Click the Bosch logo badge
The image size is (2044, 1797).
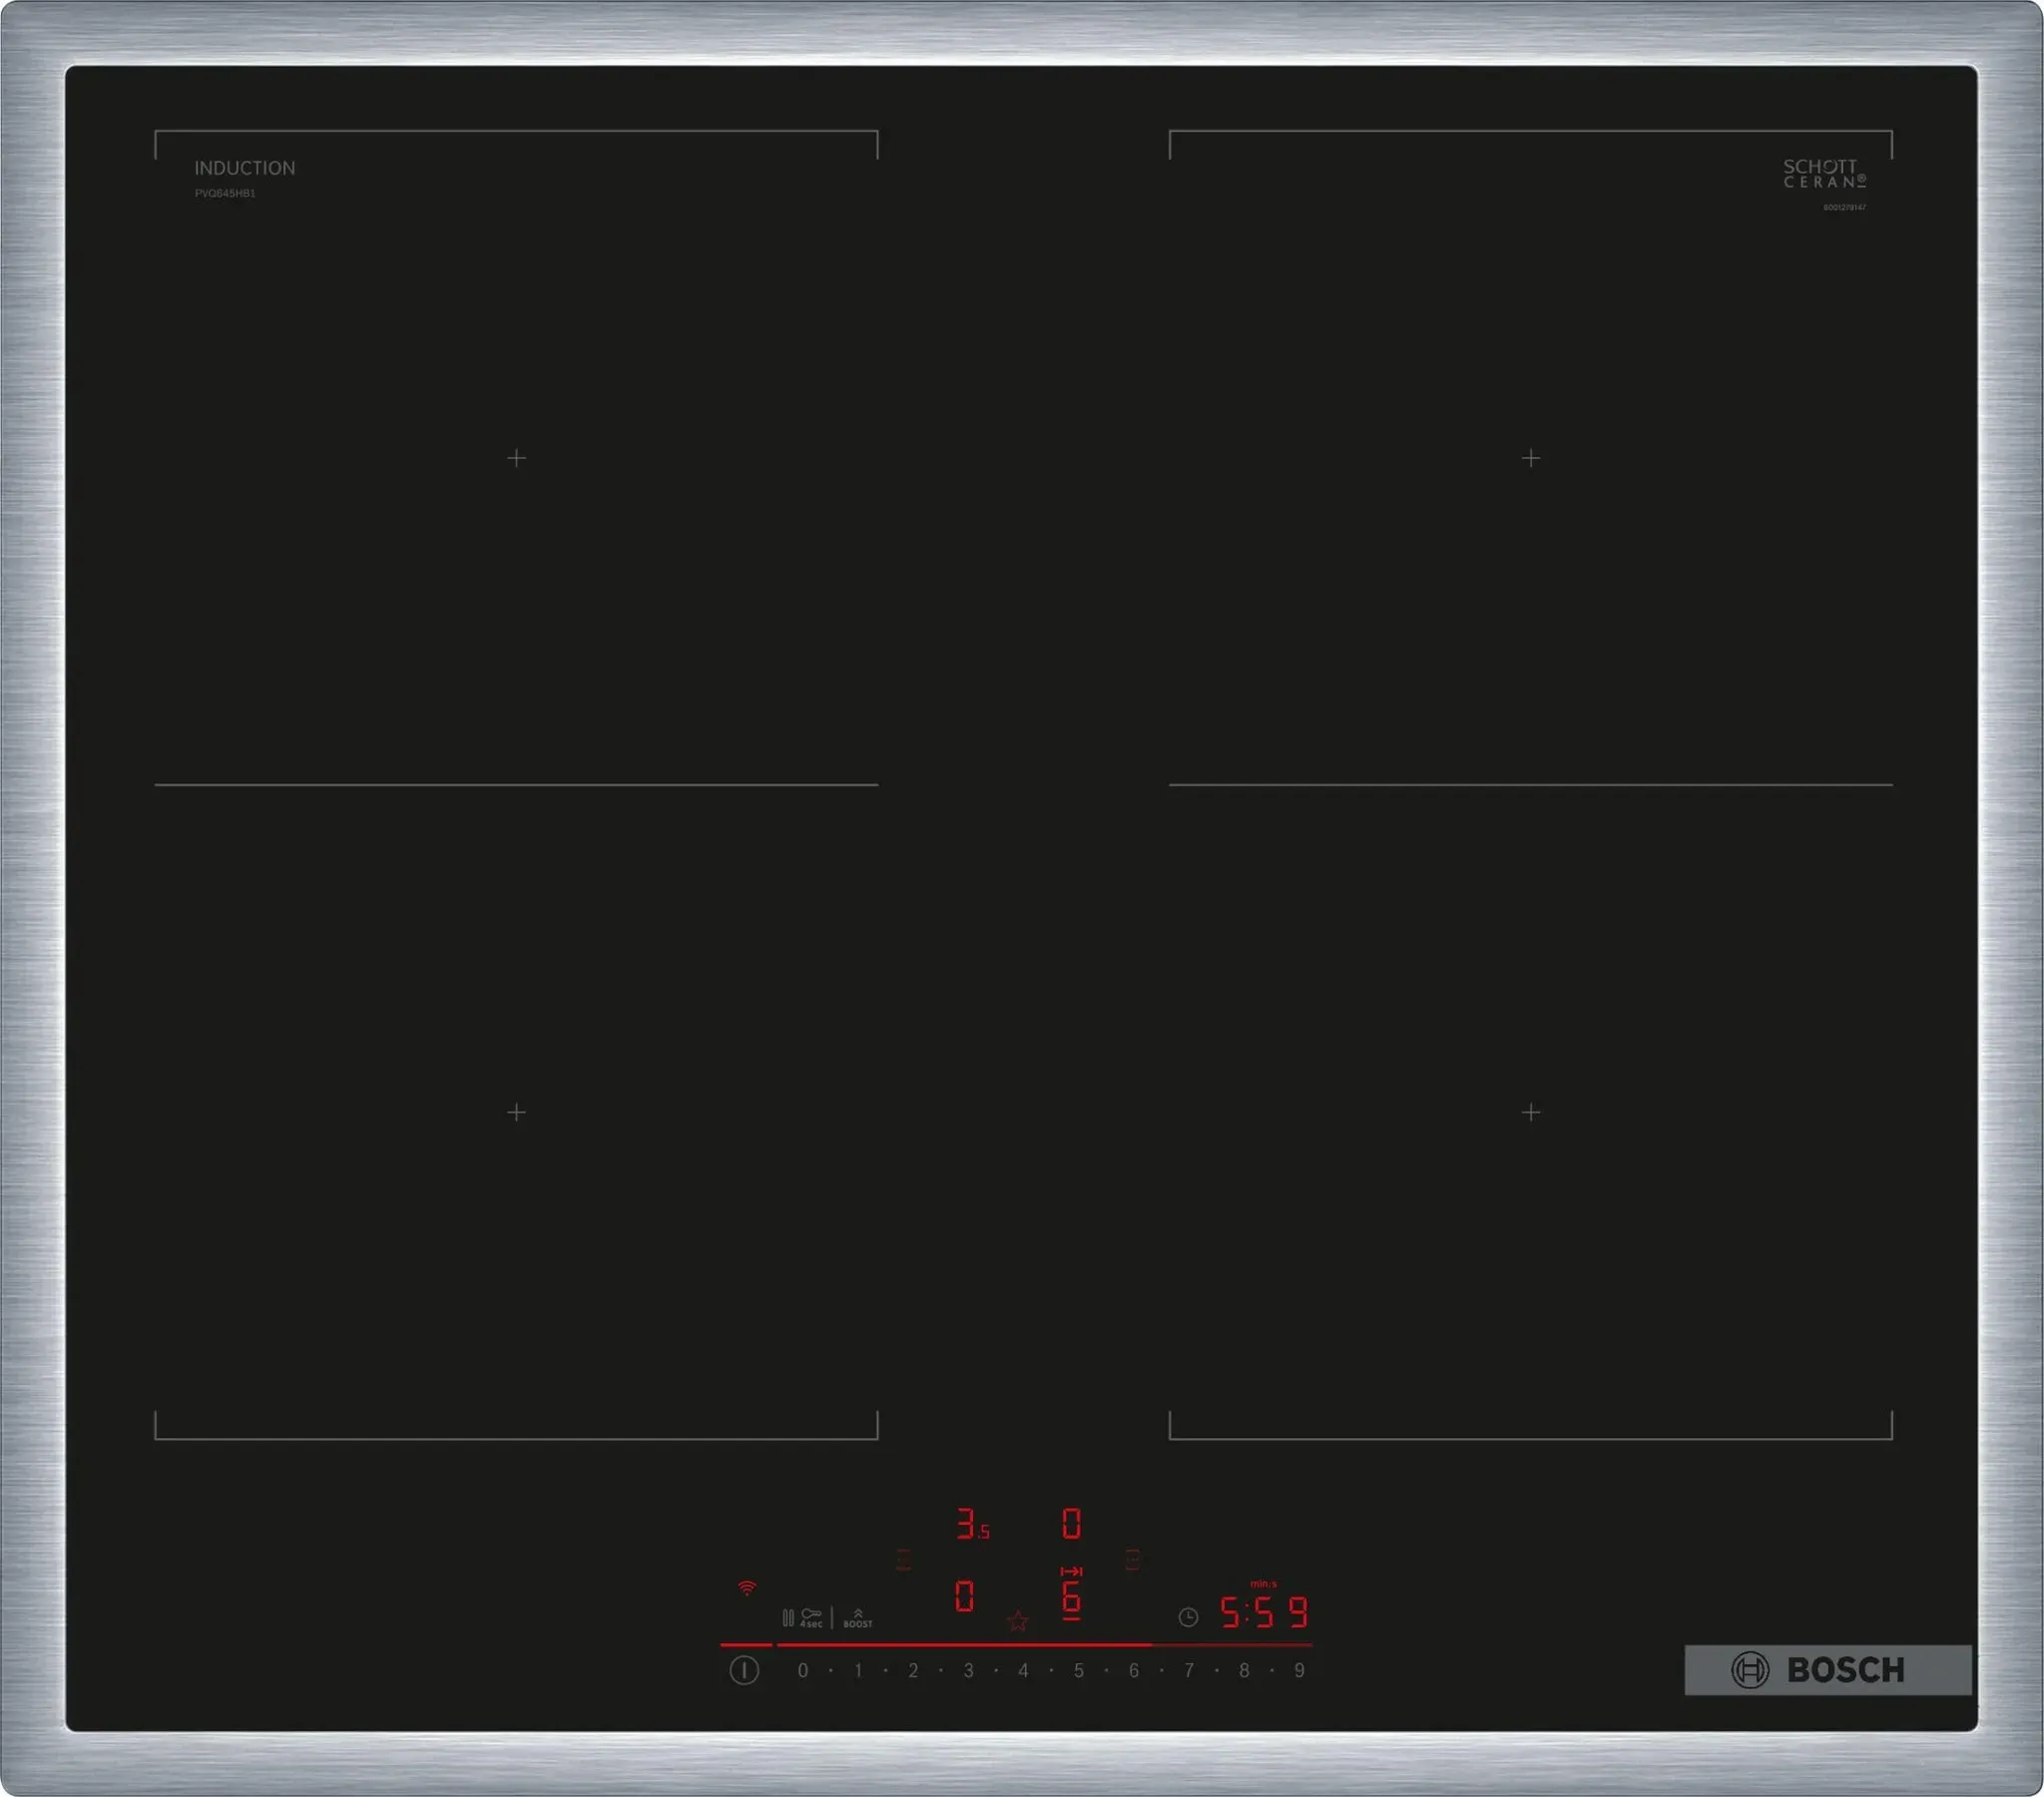point(1827,1669)
